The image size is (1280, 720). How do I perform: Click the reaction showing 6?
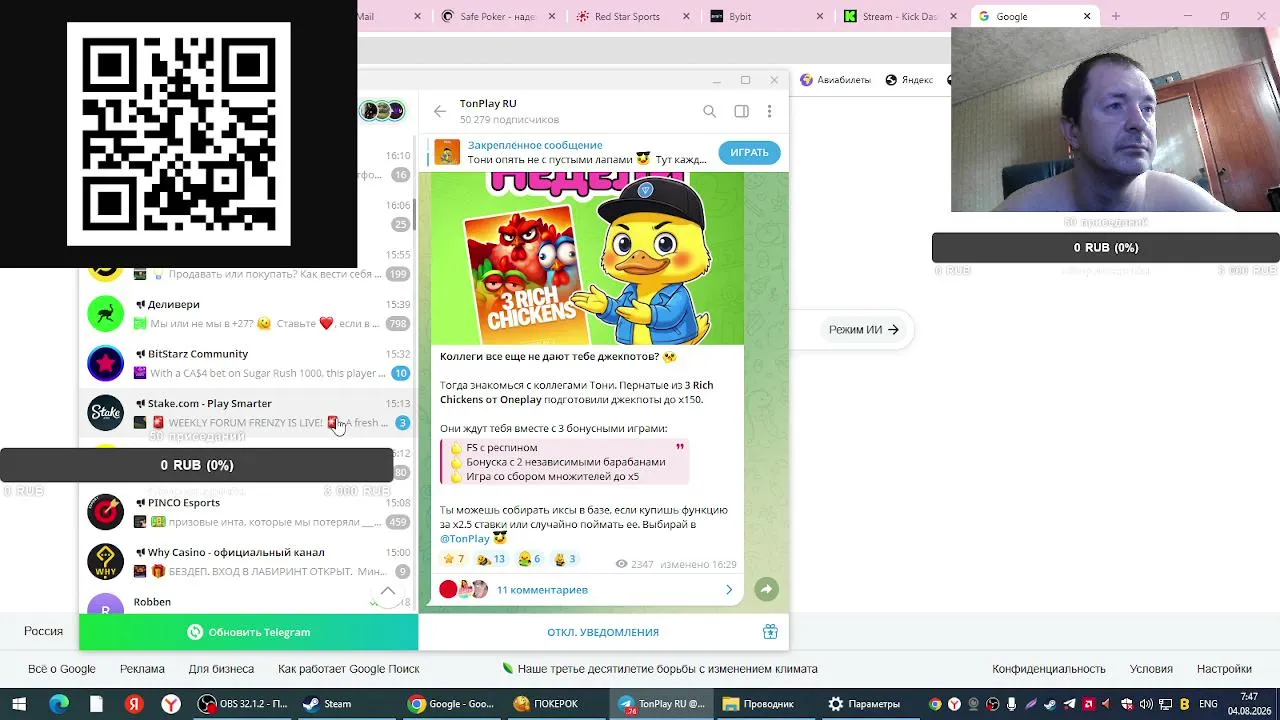[529, 559]
